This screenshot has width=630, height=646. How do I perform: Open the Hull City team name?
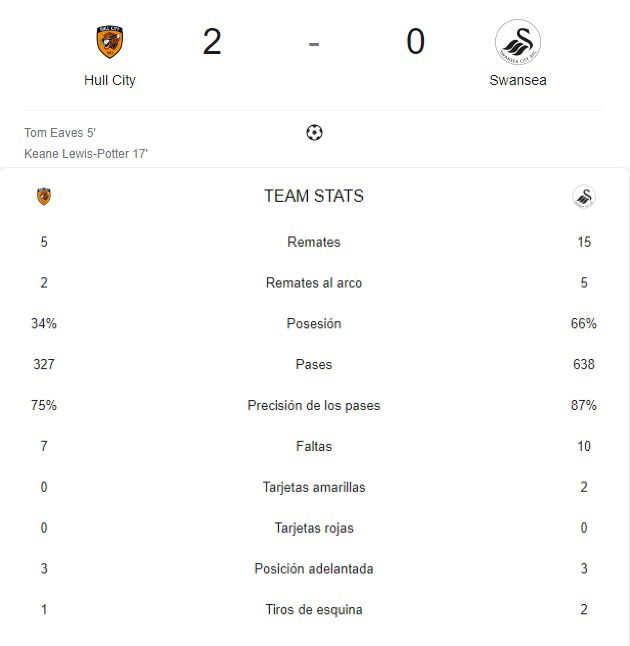click(x=110, y=80)
